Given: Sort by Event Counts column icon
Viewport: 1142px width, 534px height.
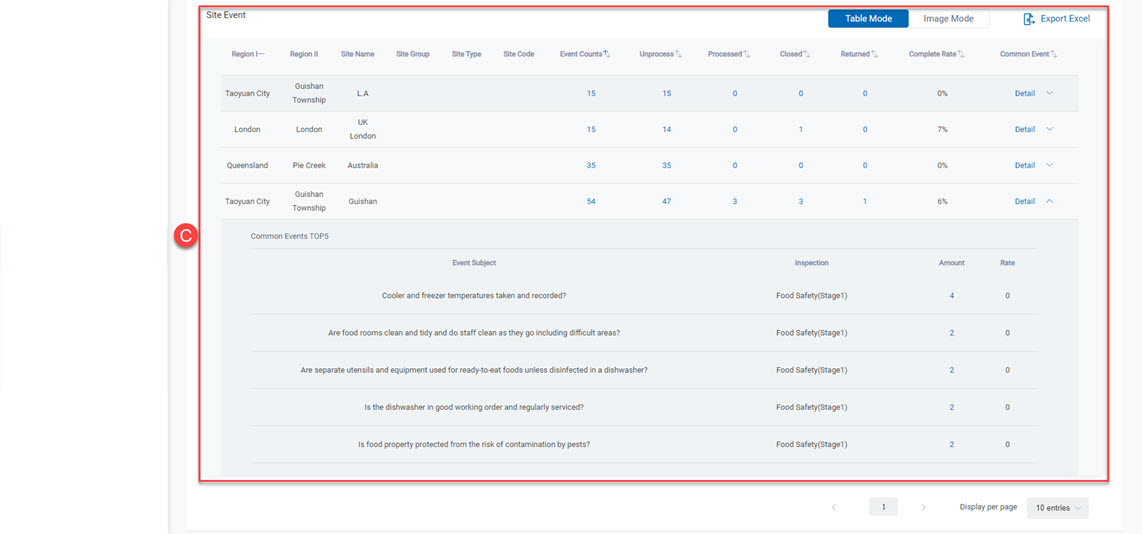Looking at the screenshot, I should pos(607,54).
